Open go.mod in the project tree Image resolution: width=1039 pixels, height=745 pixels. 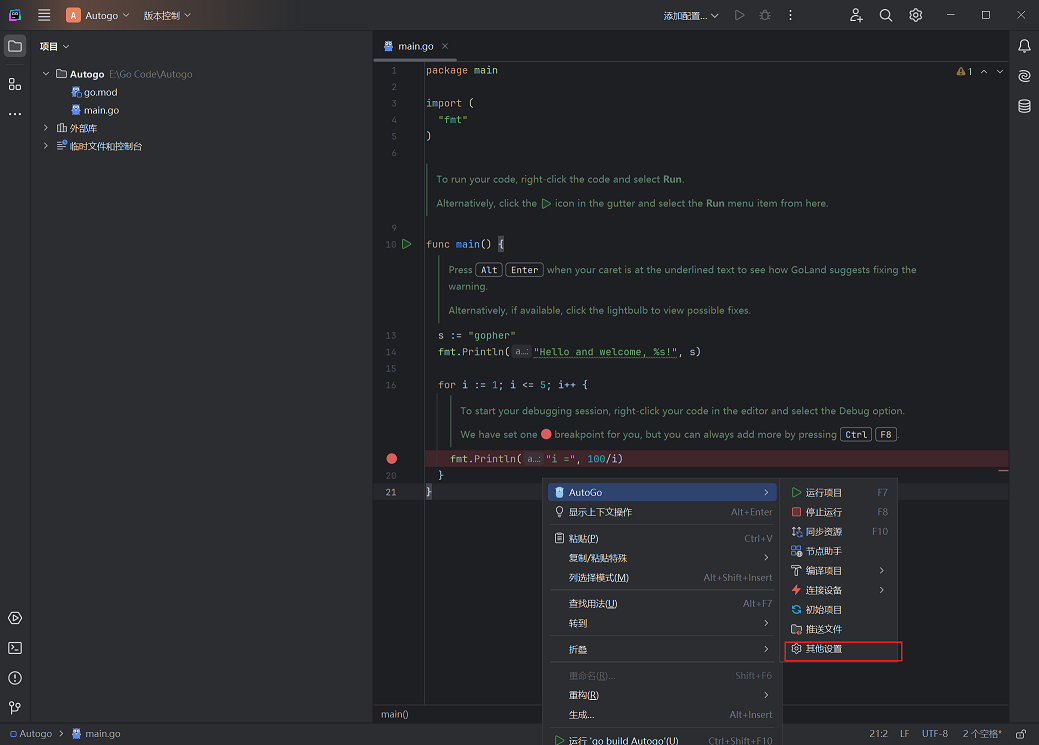[100, 92]
